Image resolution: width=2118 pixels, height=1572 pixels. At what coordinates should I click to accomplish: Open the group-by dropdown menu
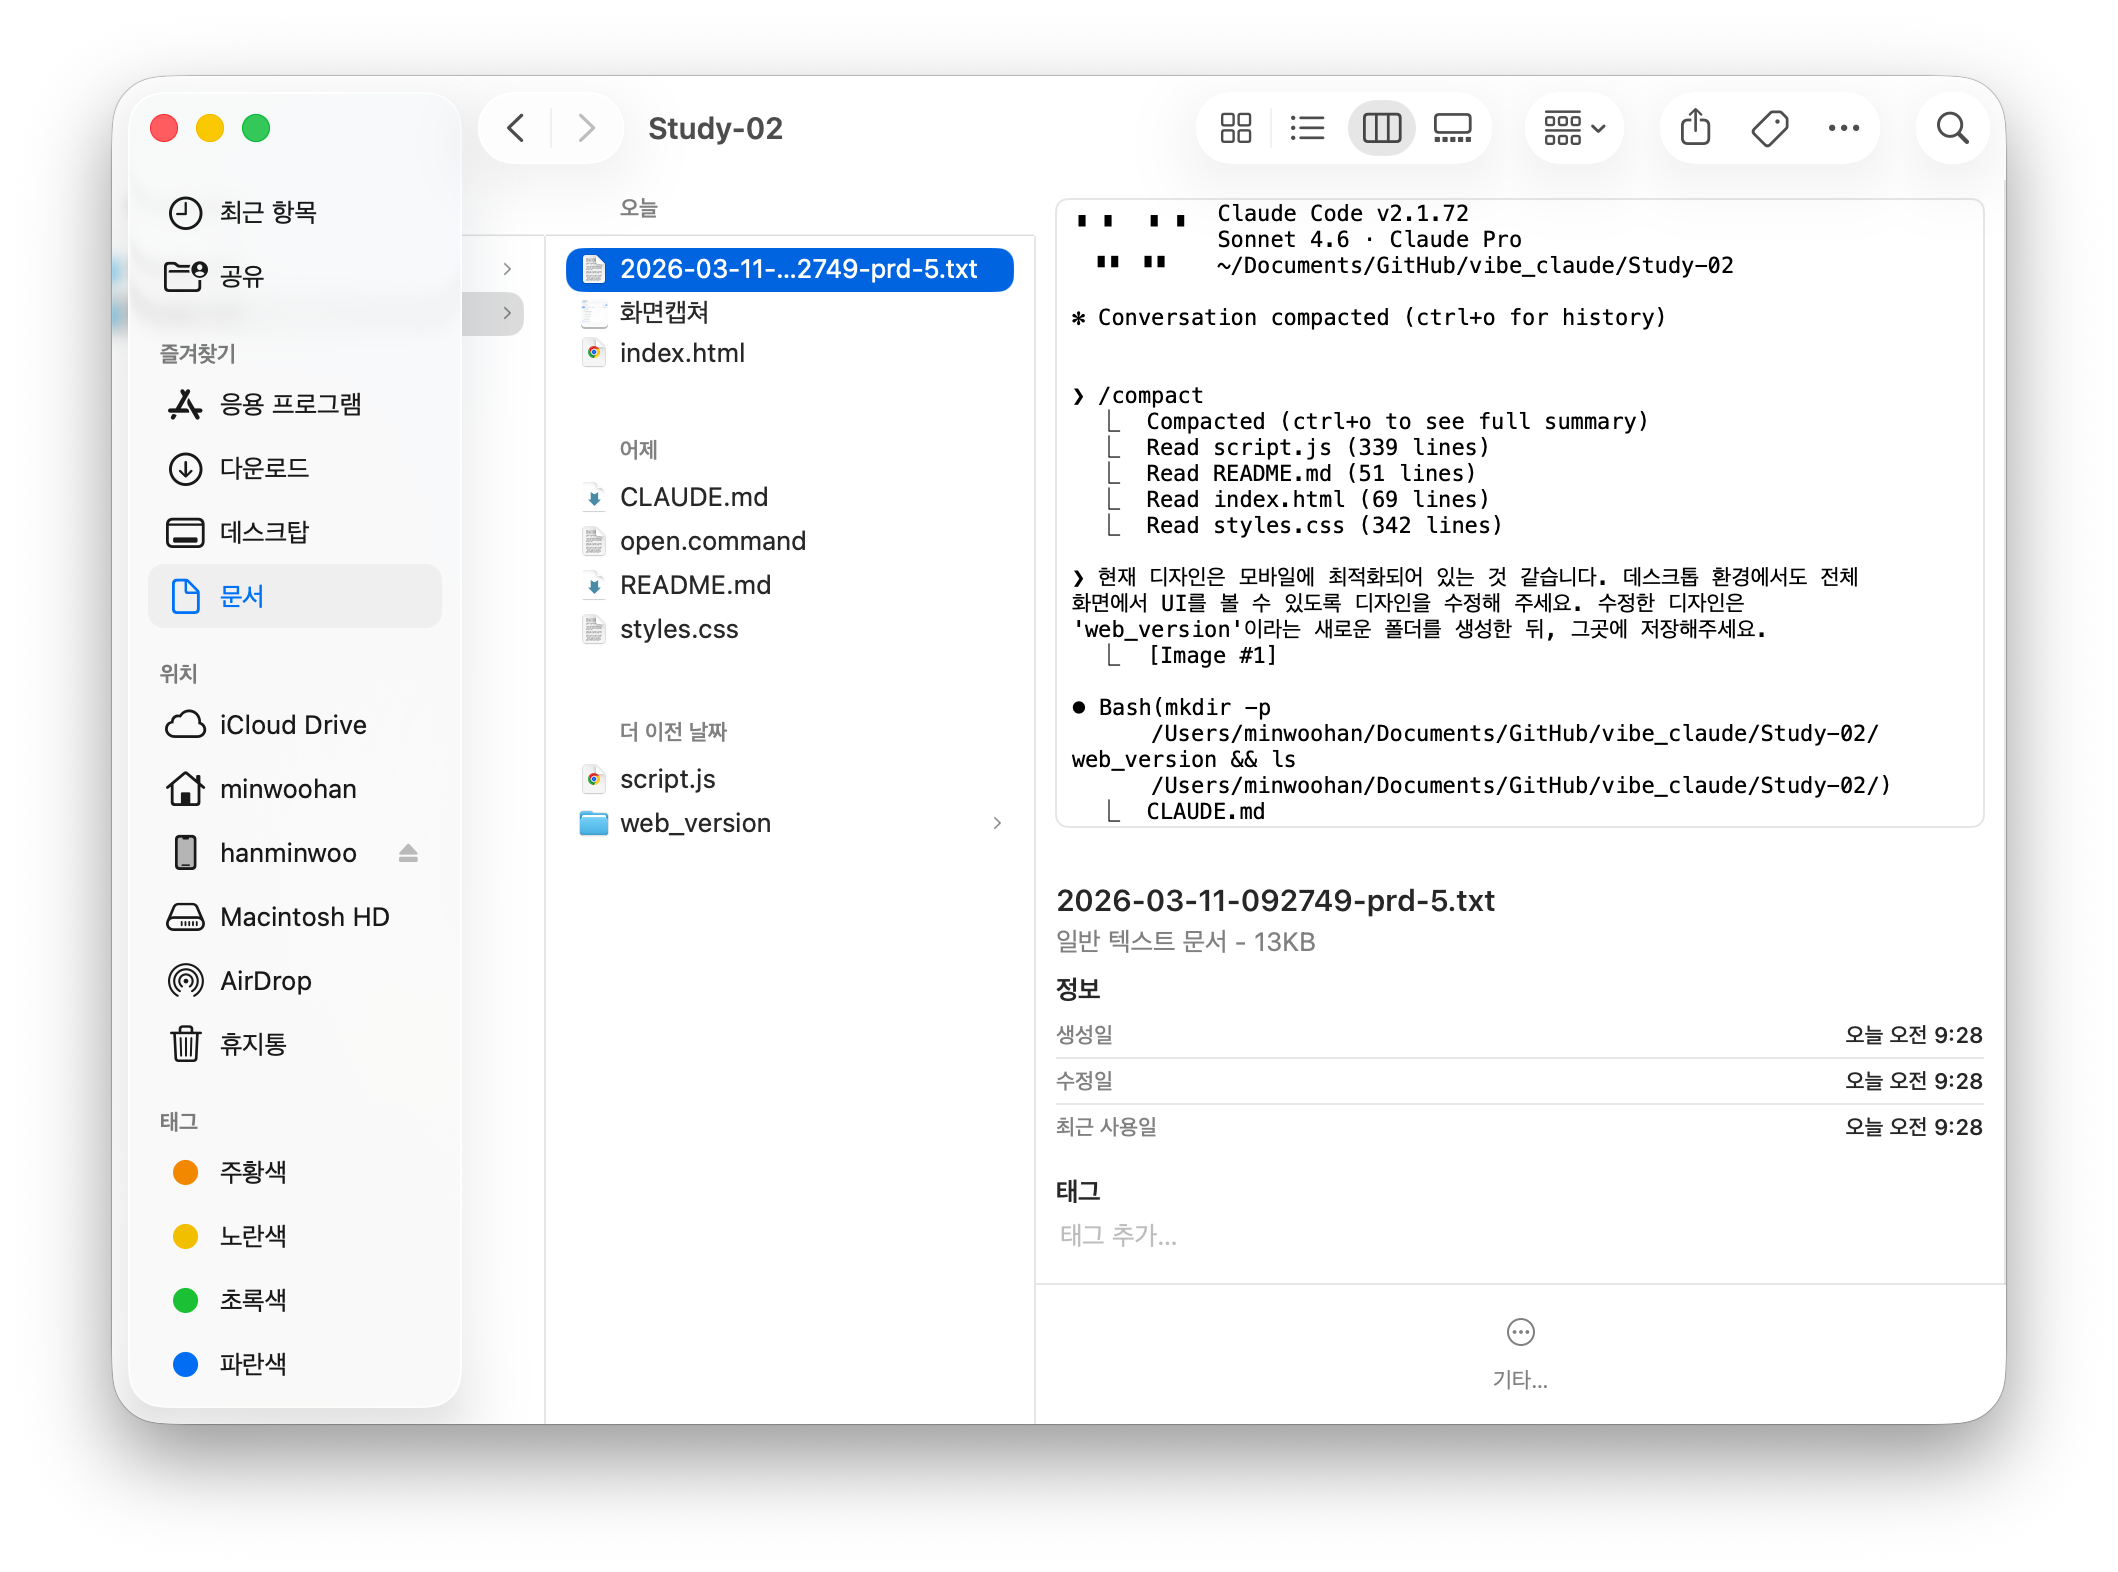[1574, 128]
